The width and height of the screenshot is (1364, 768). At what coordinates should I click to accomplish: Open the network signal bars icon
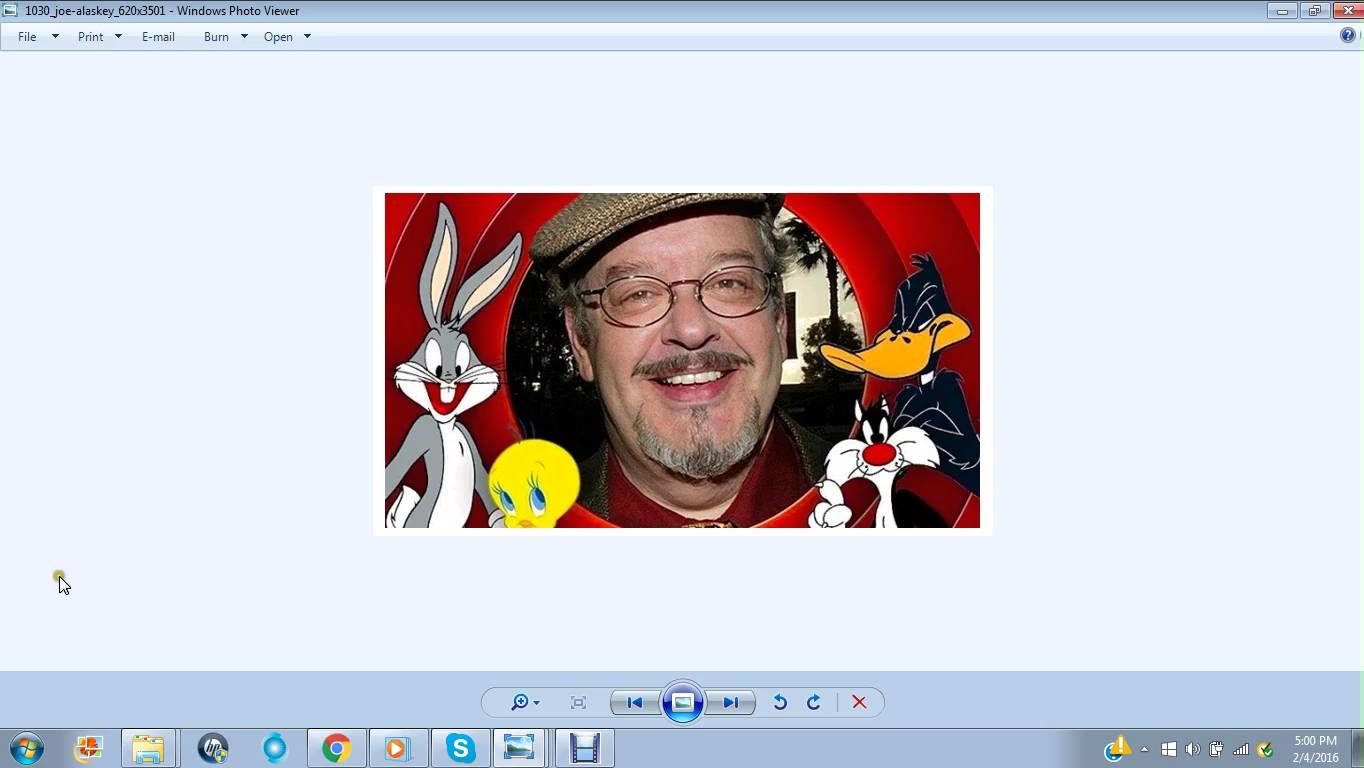coord(1241,749)
